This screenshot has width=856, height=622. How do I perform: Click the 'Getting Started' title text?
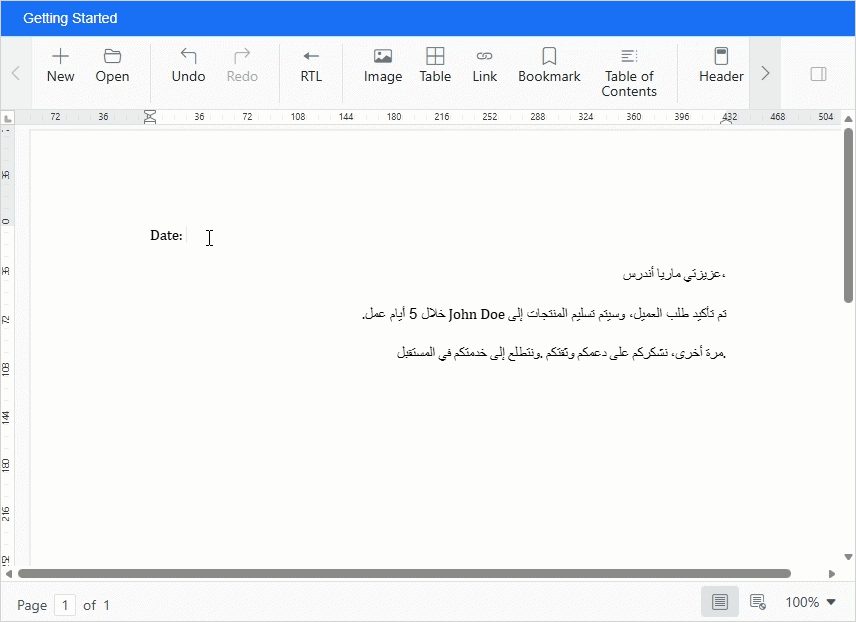(70, 18)
